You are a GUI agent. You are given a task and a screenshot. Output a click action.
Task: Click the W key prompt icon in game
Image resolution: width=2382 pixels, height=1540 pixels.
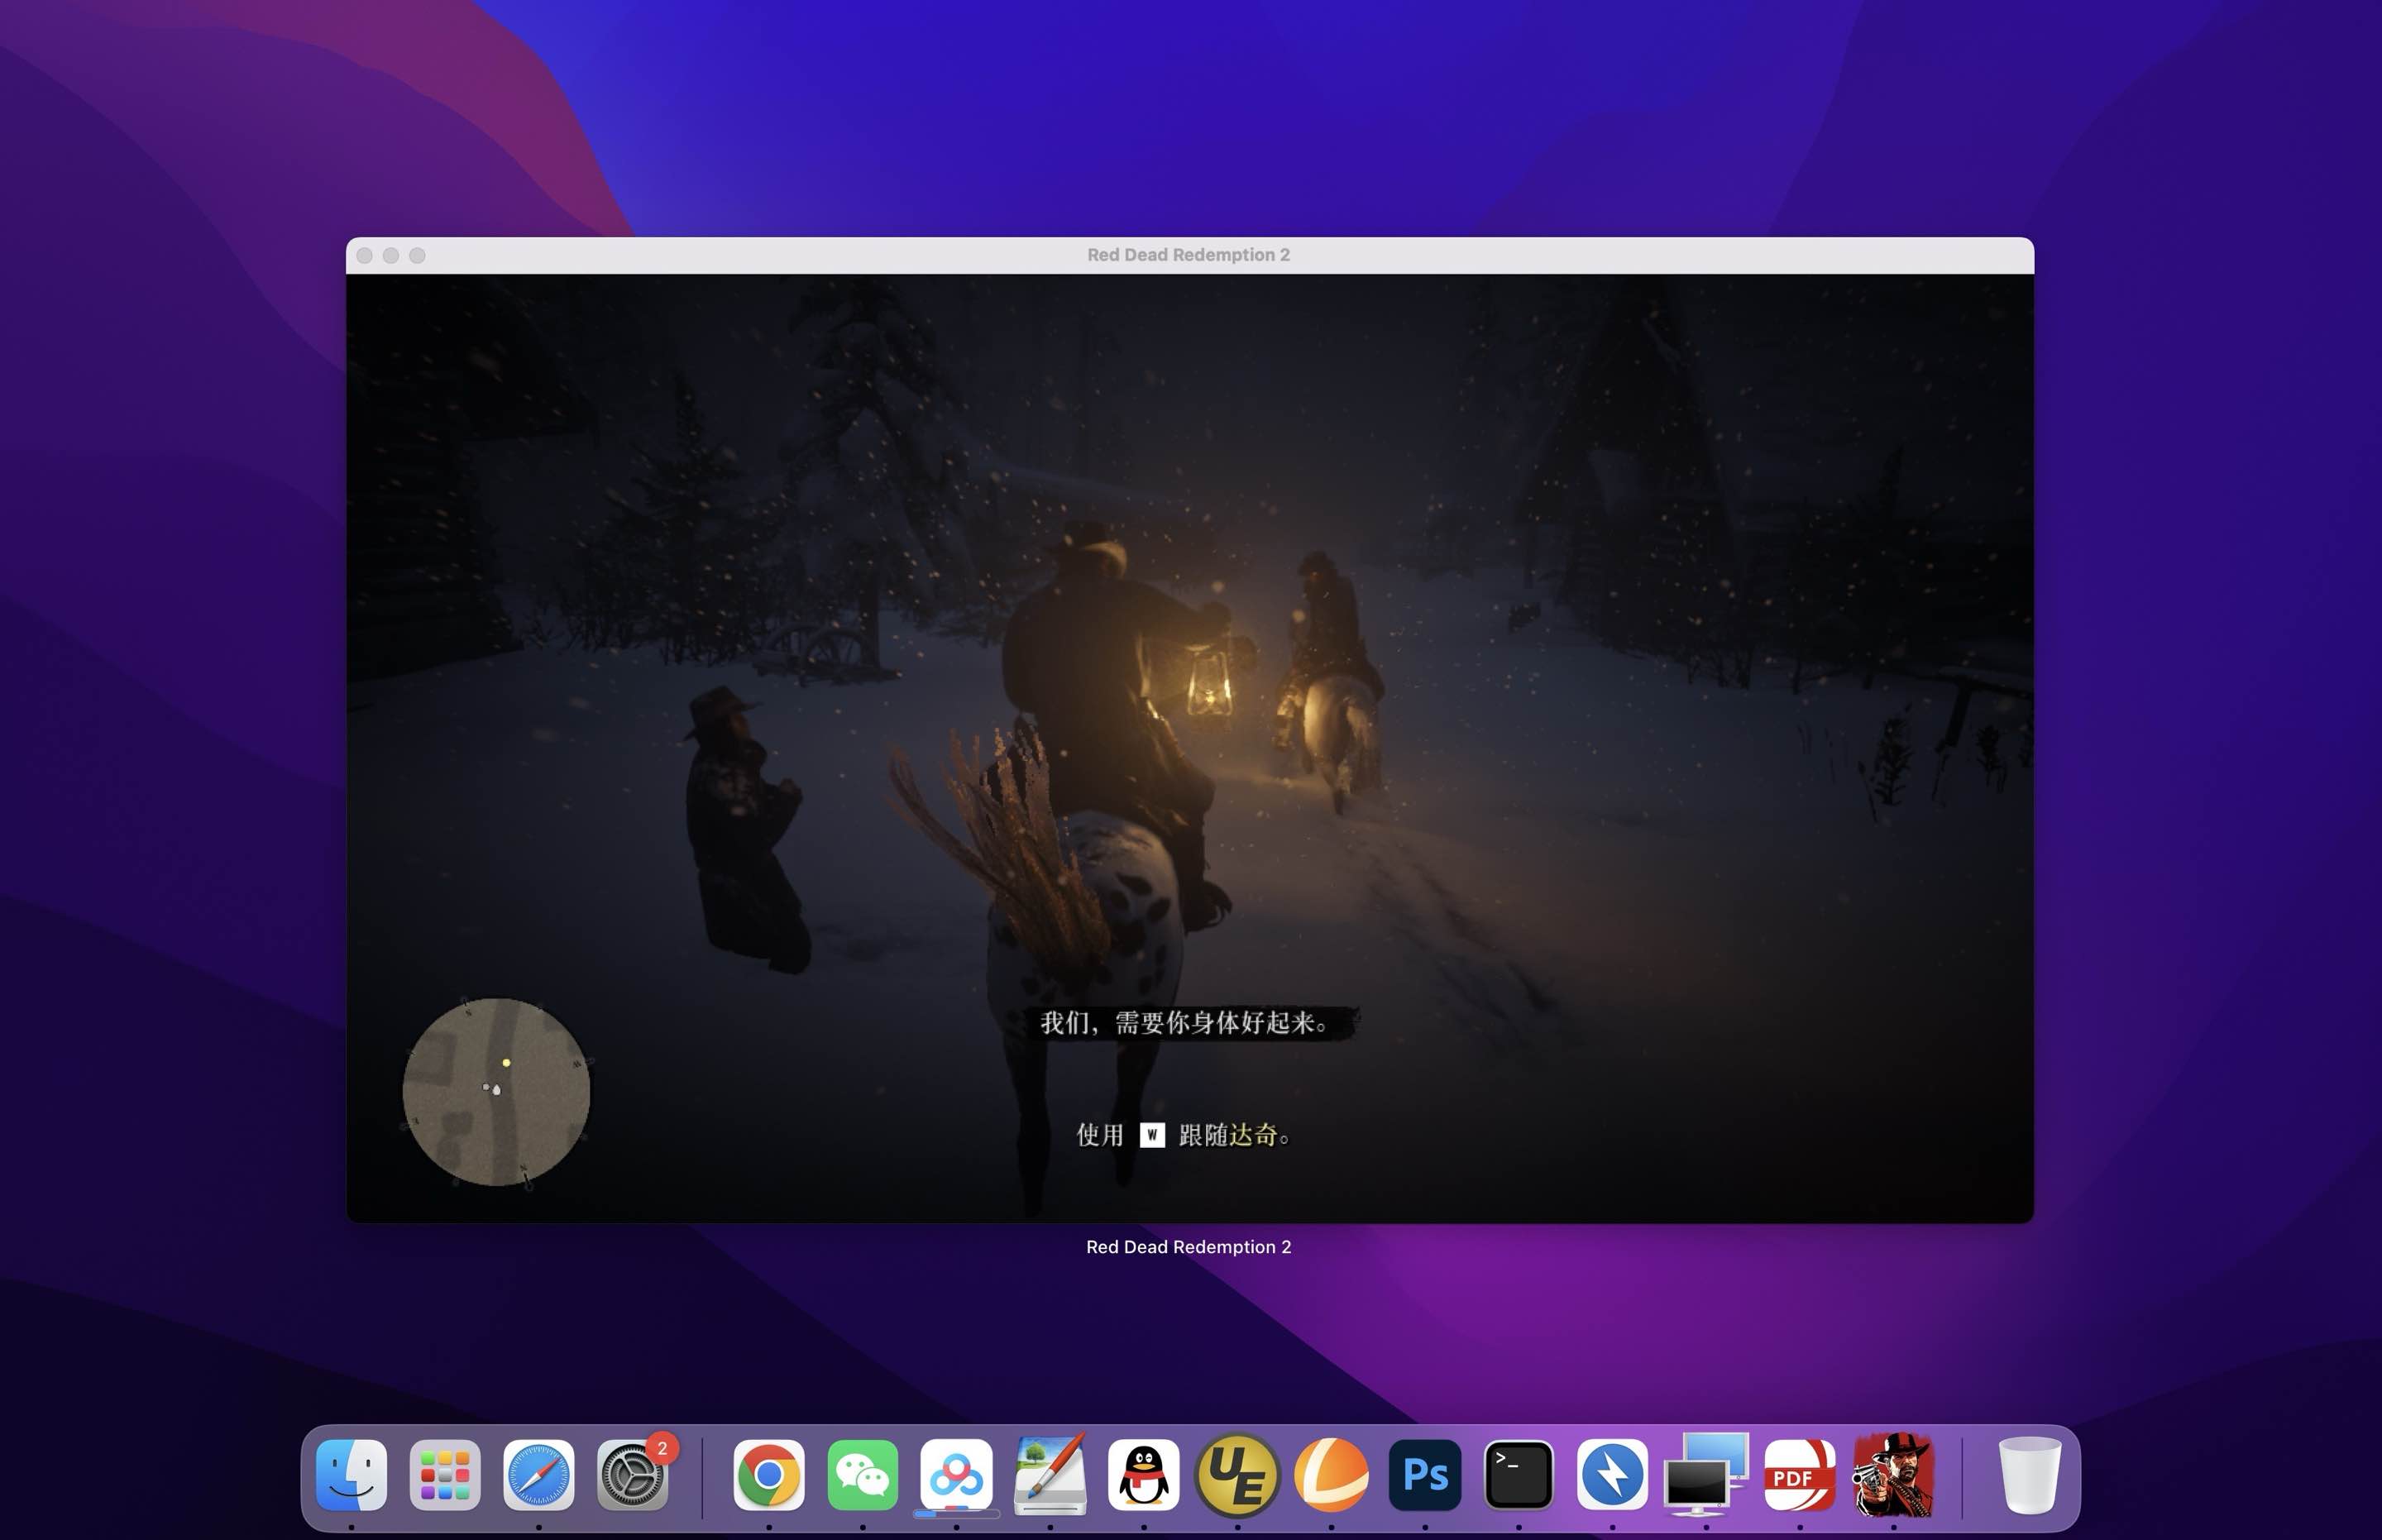[x=1152, y=1135]
